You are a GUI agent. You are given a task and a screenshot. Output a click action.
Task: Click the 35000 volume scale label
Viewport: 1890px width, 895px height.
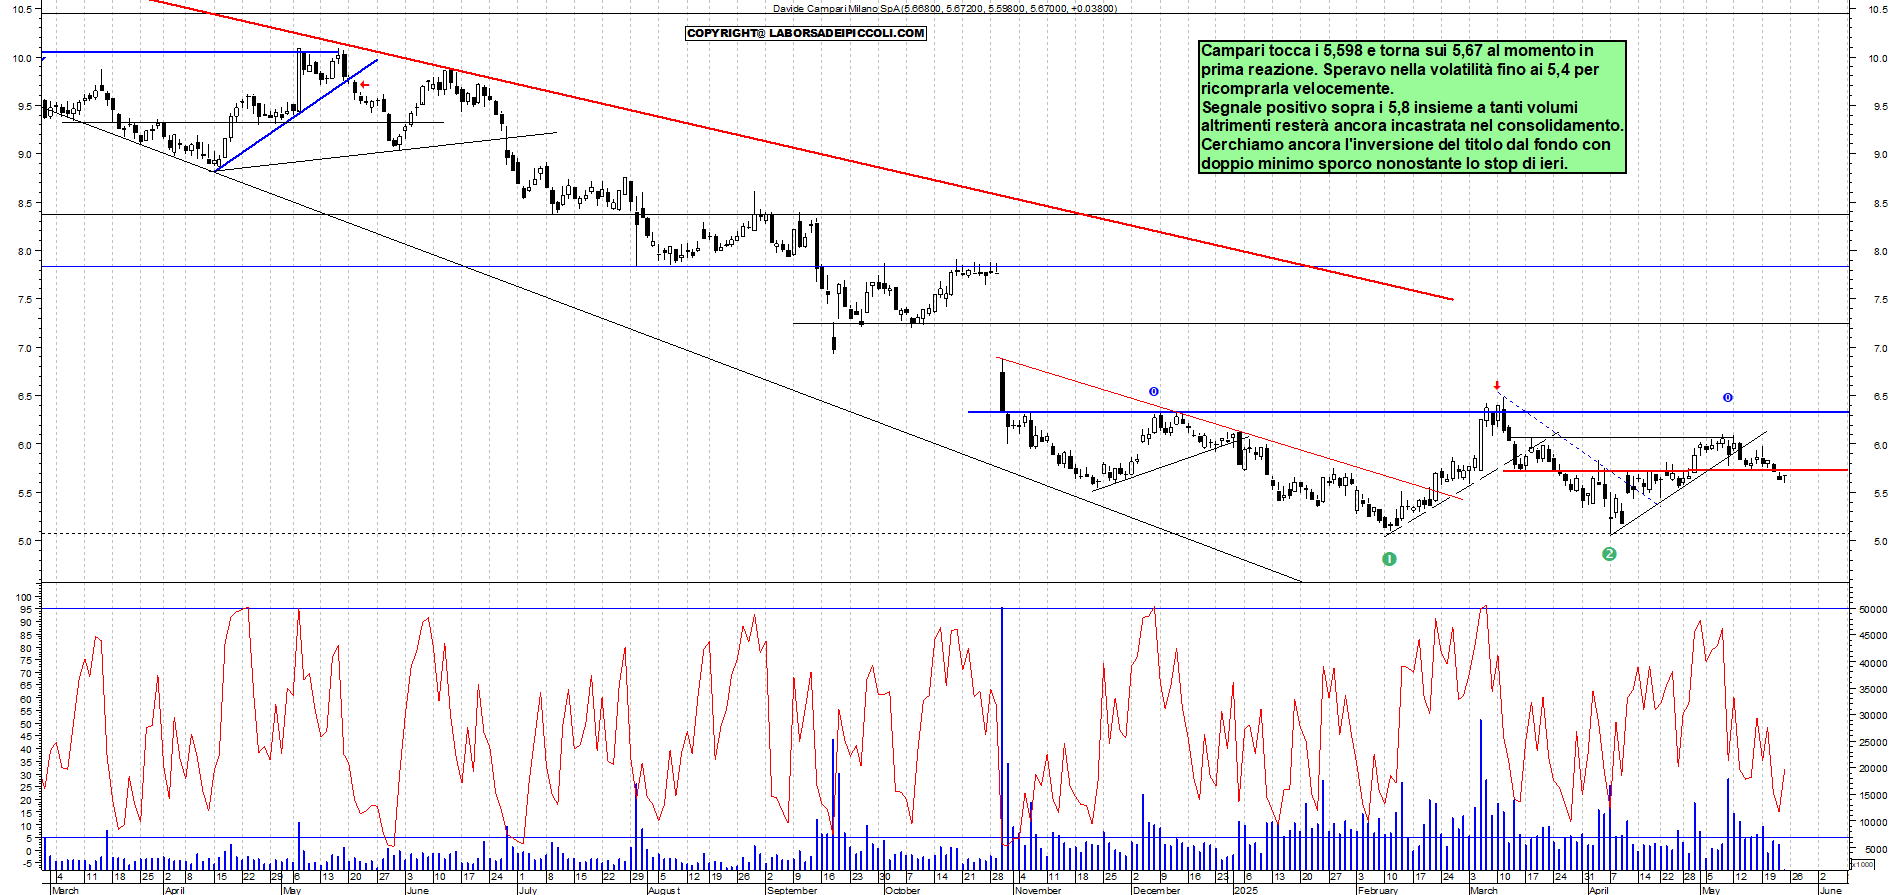1872,689
